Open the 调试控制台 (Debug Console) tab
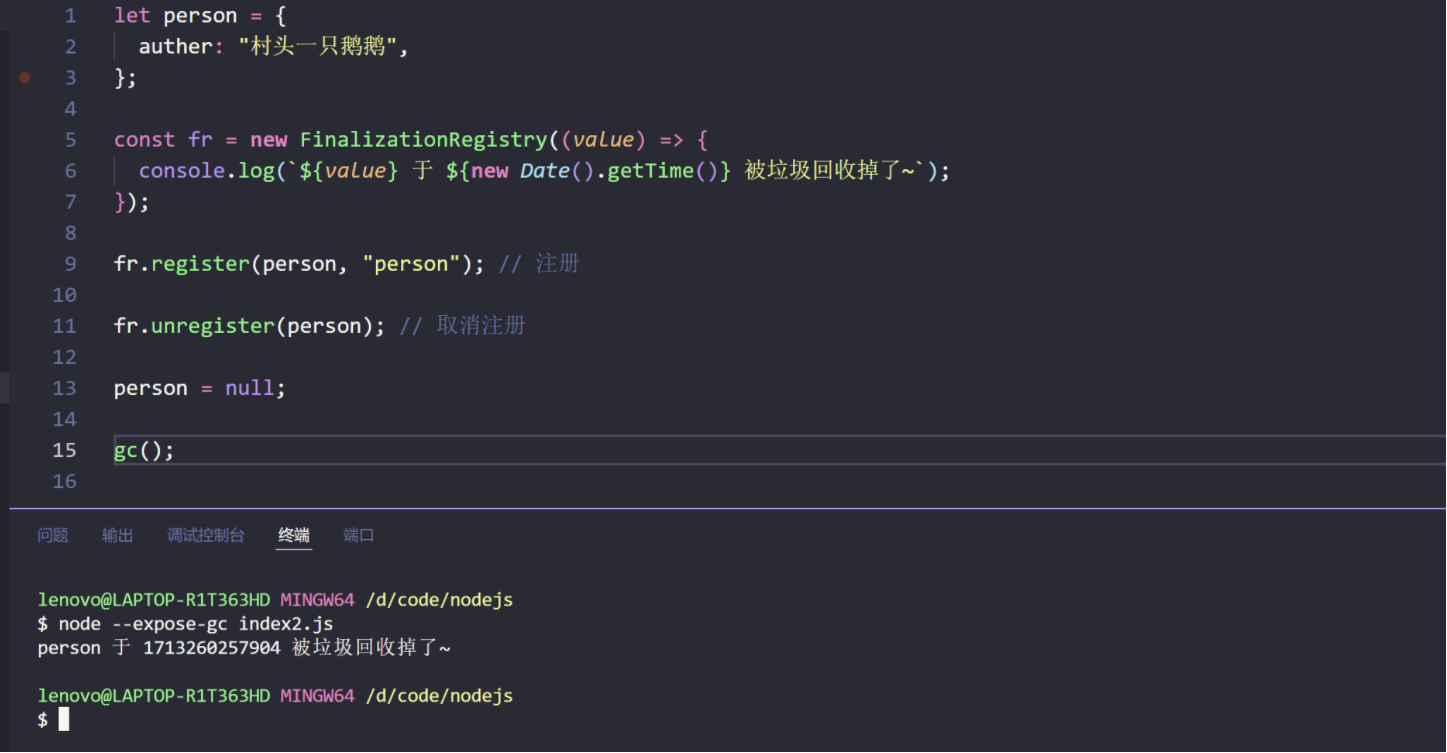 point(206,535)
